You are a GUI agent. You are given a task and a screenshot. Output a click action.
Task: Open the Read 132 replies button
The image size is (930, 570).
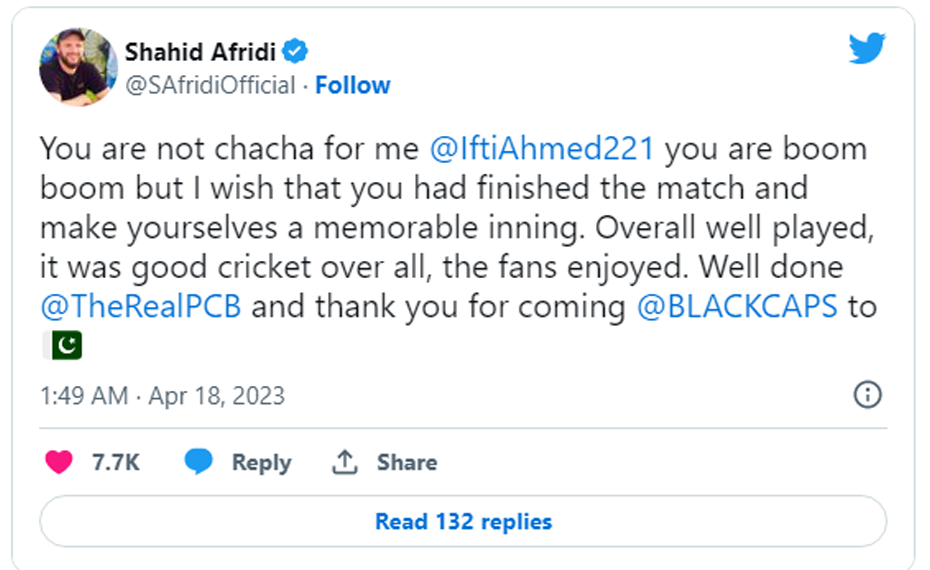(463, 521)
